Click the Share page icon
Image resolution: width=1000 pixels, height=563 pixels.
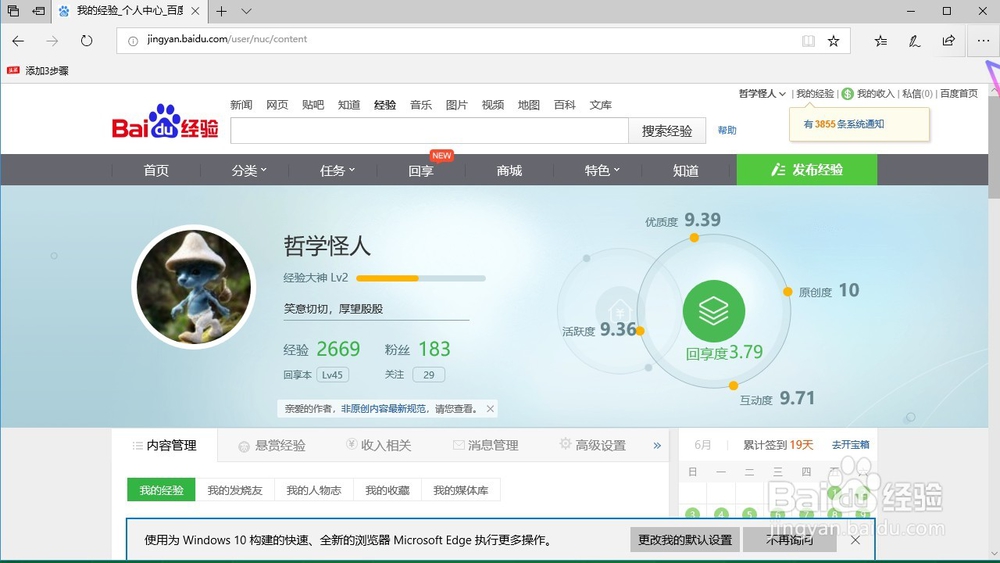click(949, 41)
